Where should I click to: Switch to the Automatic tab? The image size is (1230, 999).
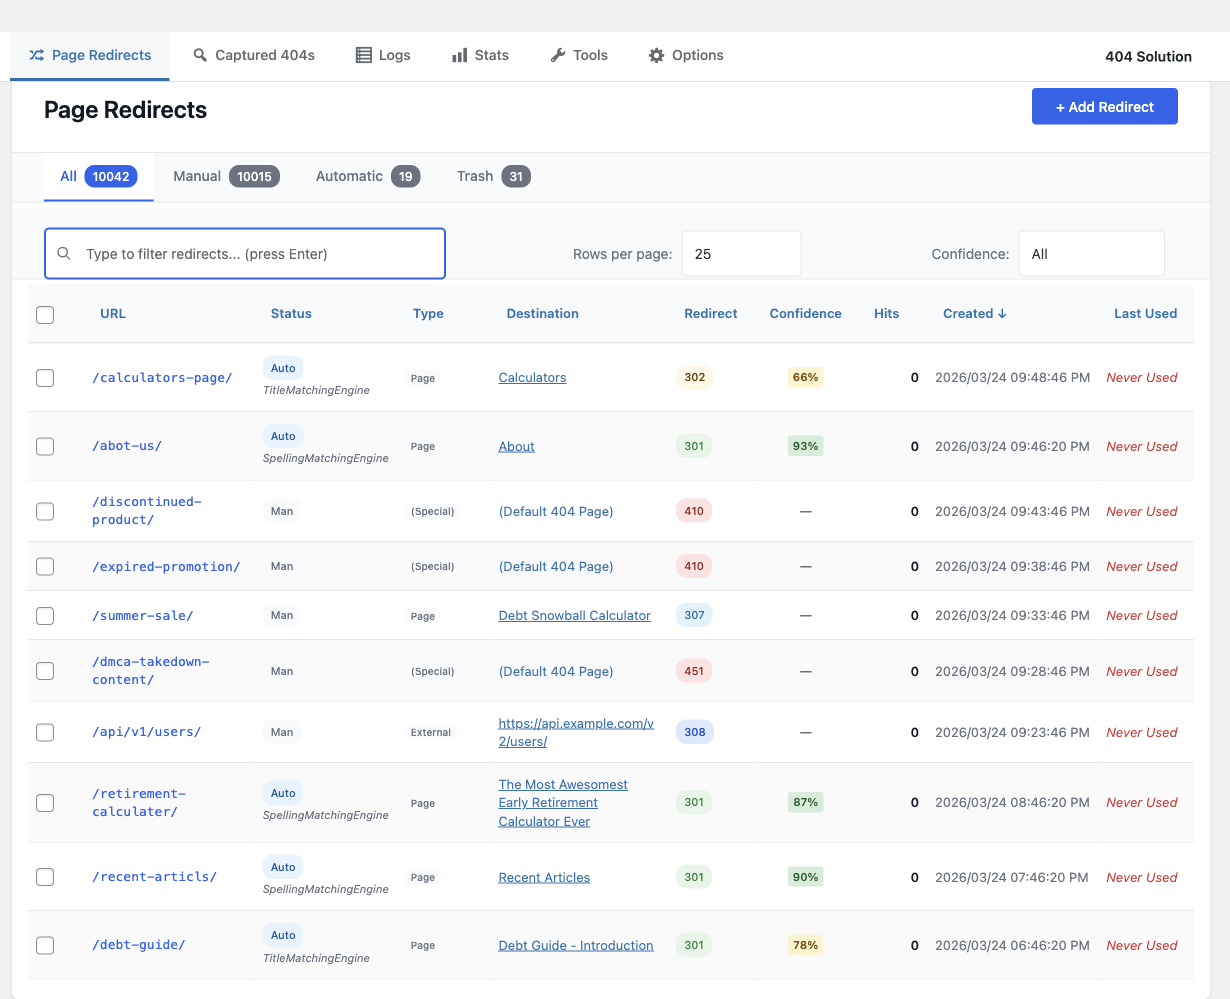click(367, 176)
